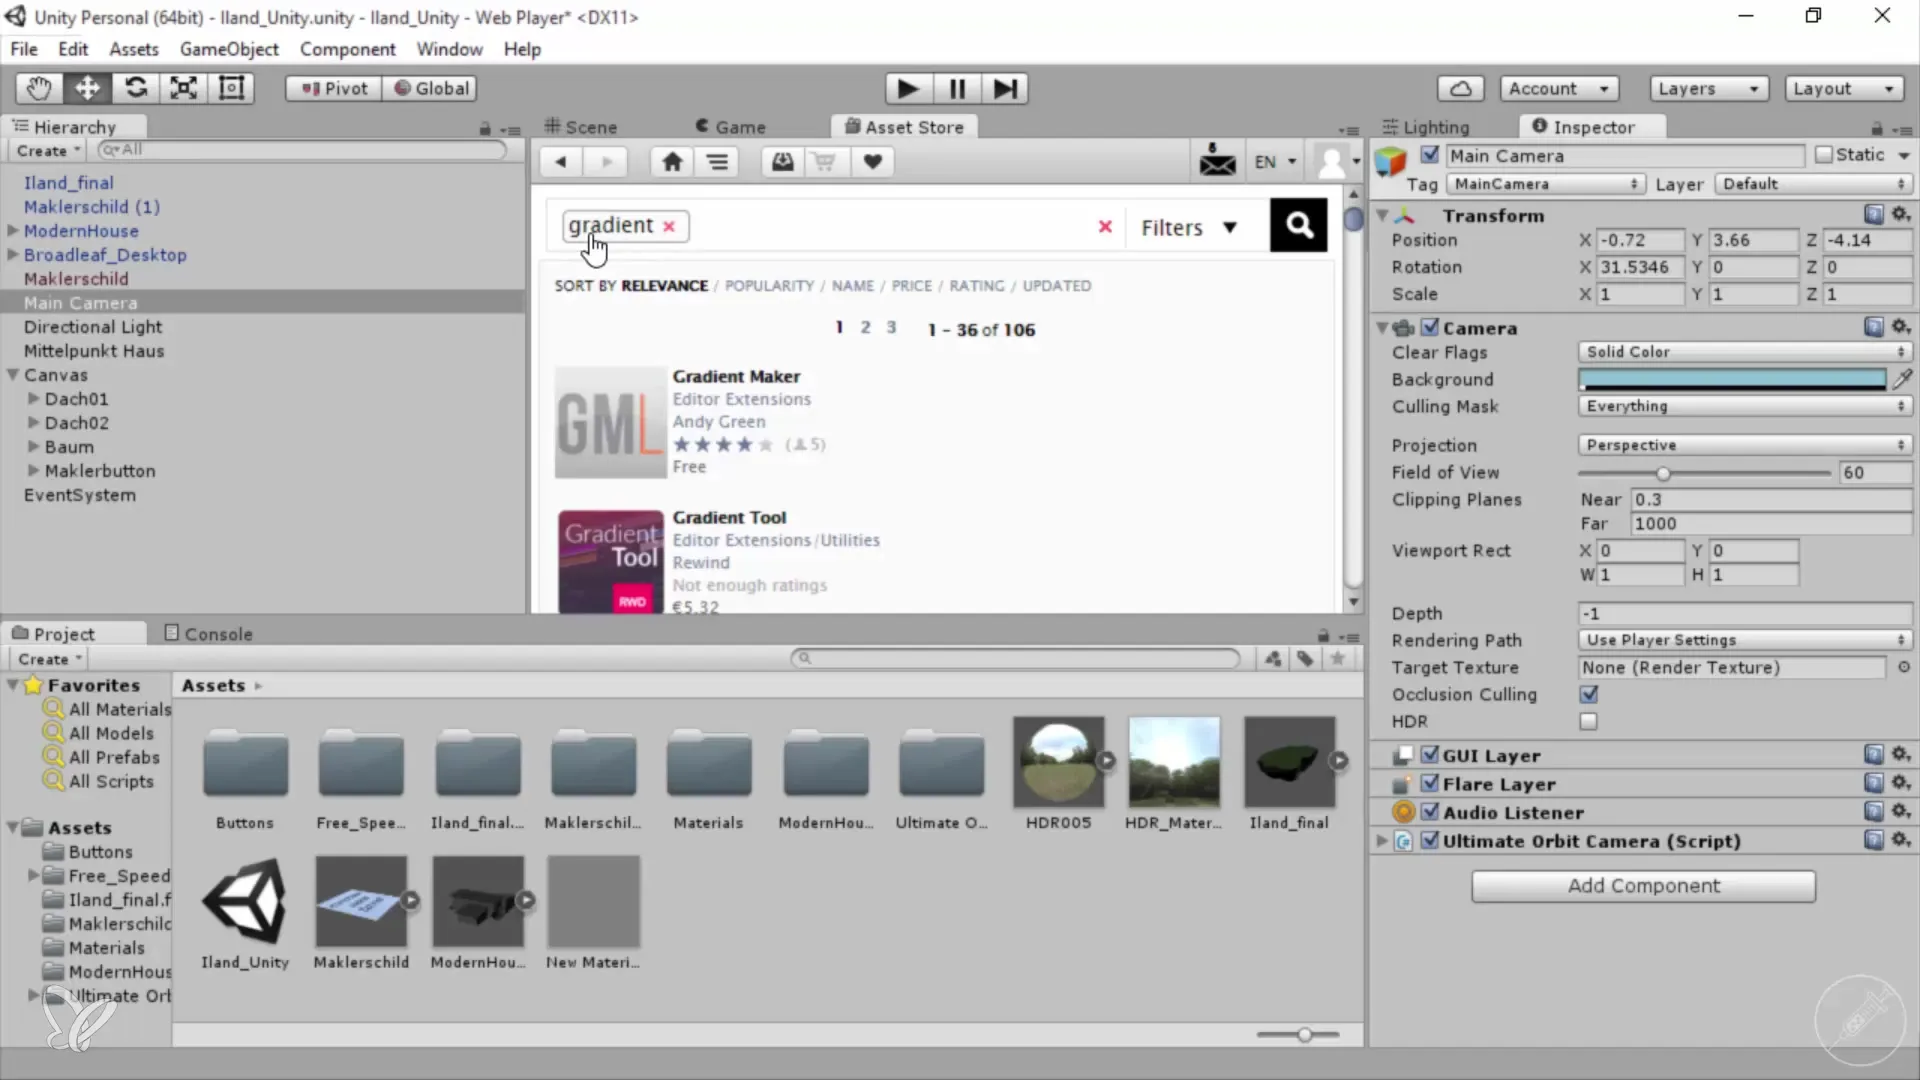Screen dimensions: 1920x1080
Task: Open the Component menu
Action: click(347, 49)
